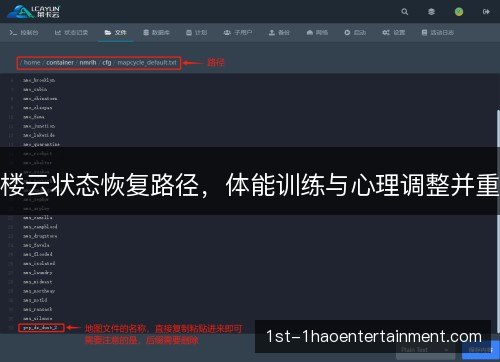Click the container breadcrumb link
Image resolution: width=500 pixels, height=362 pixels.
[60, 63]
